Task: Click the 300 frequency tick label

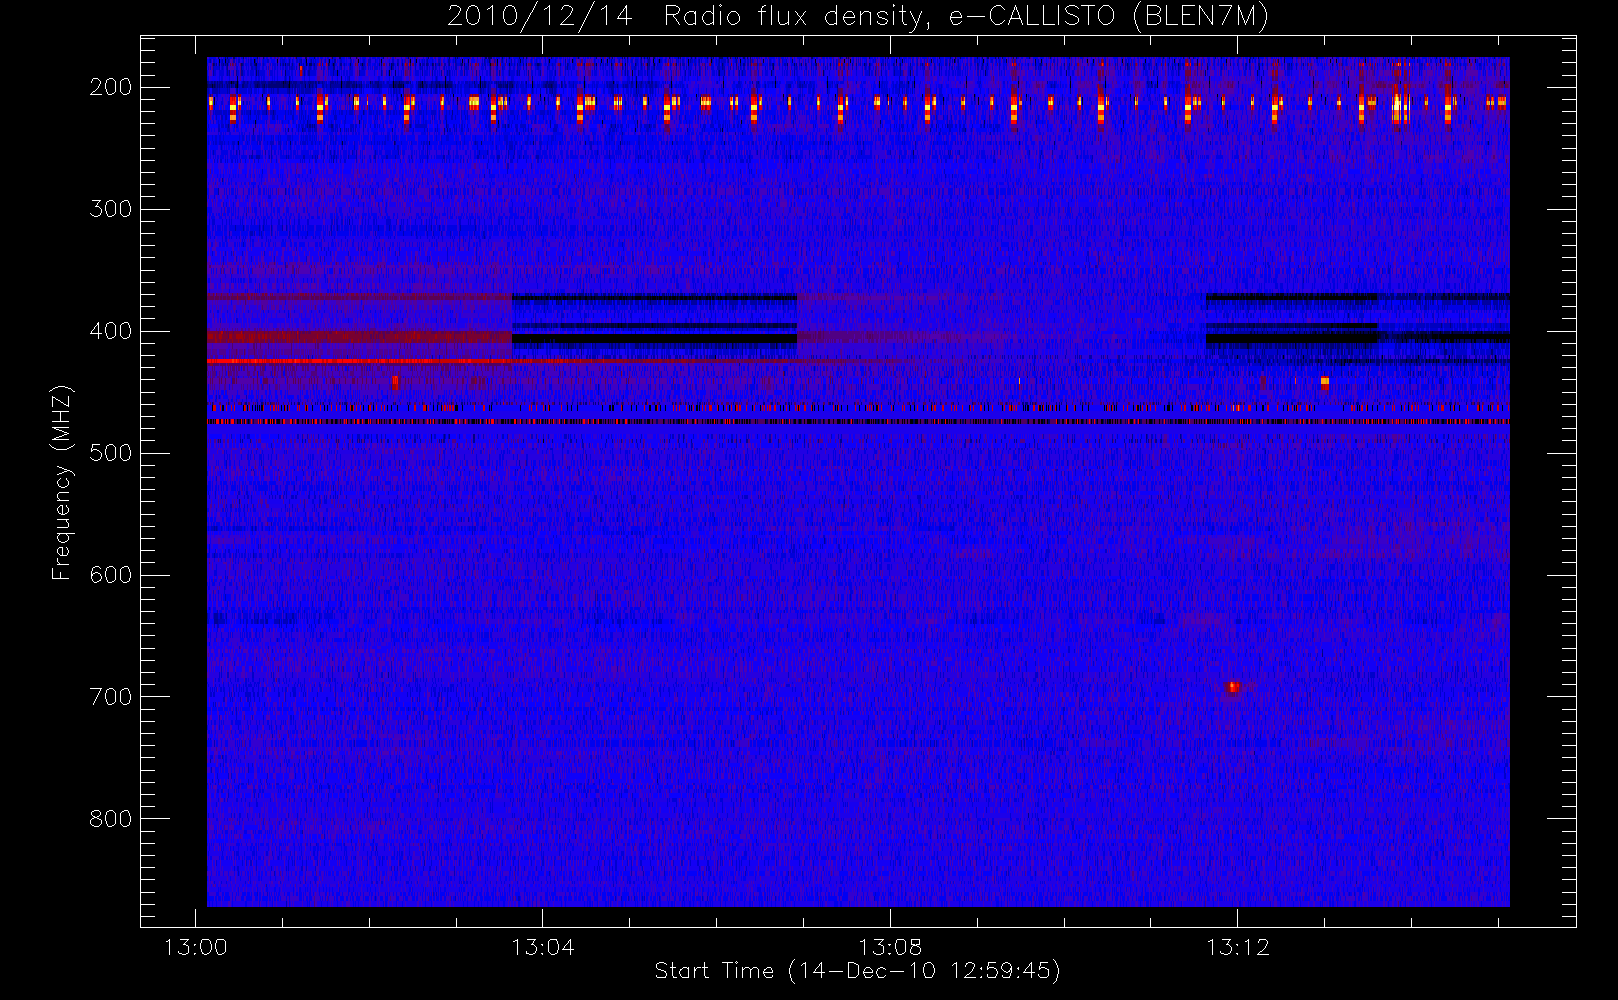Action: [x=111, y=209]
